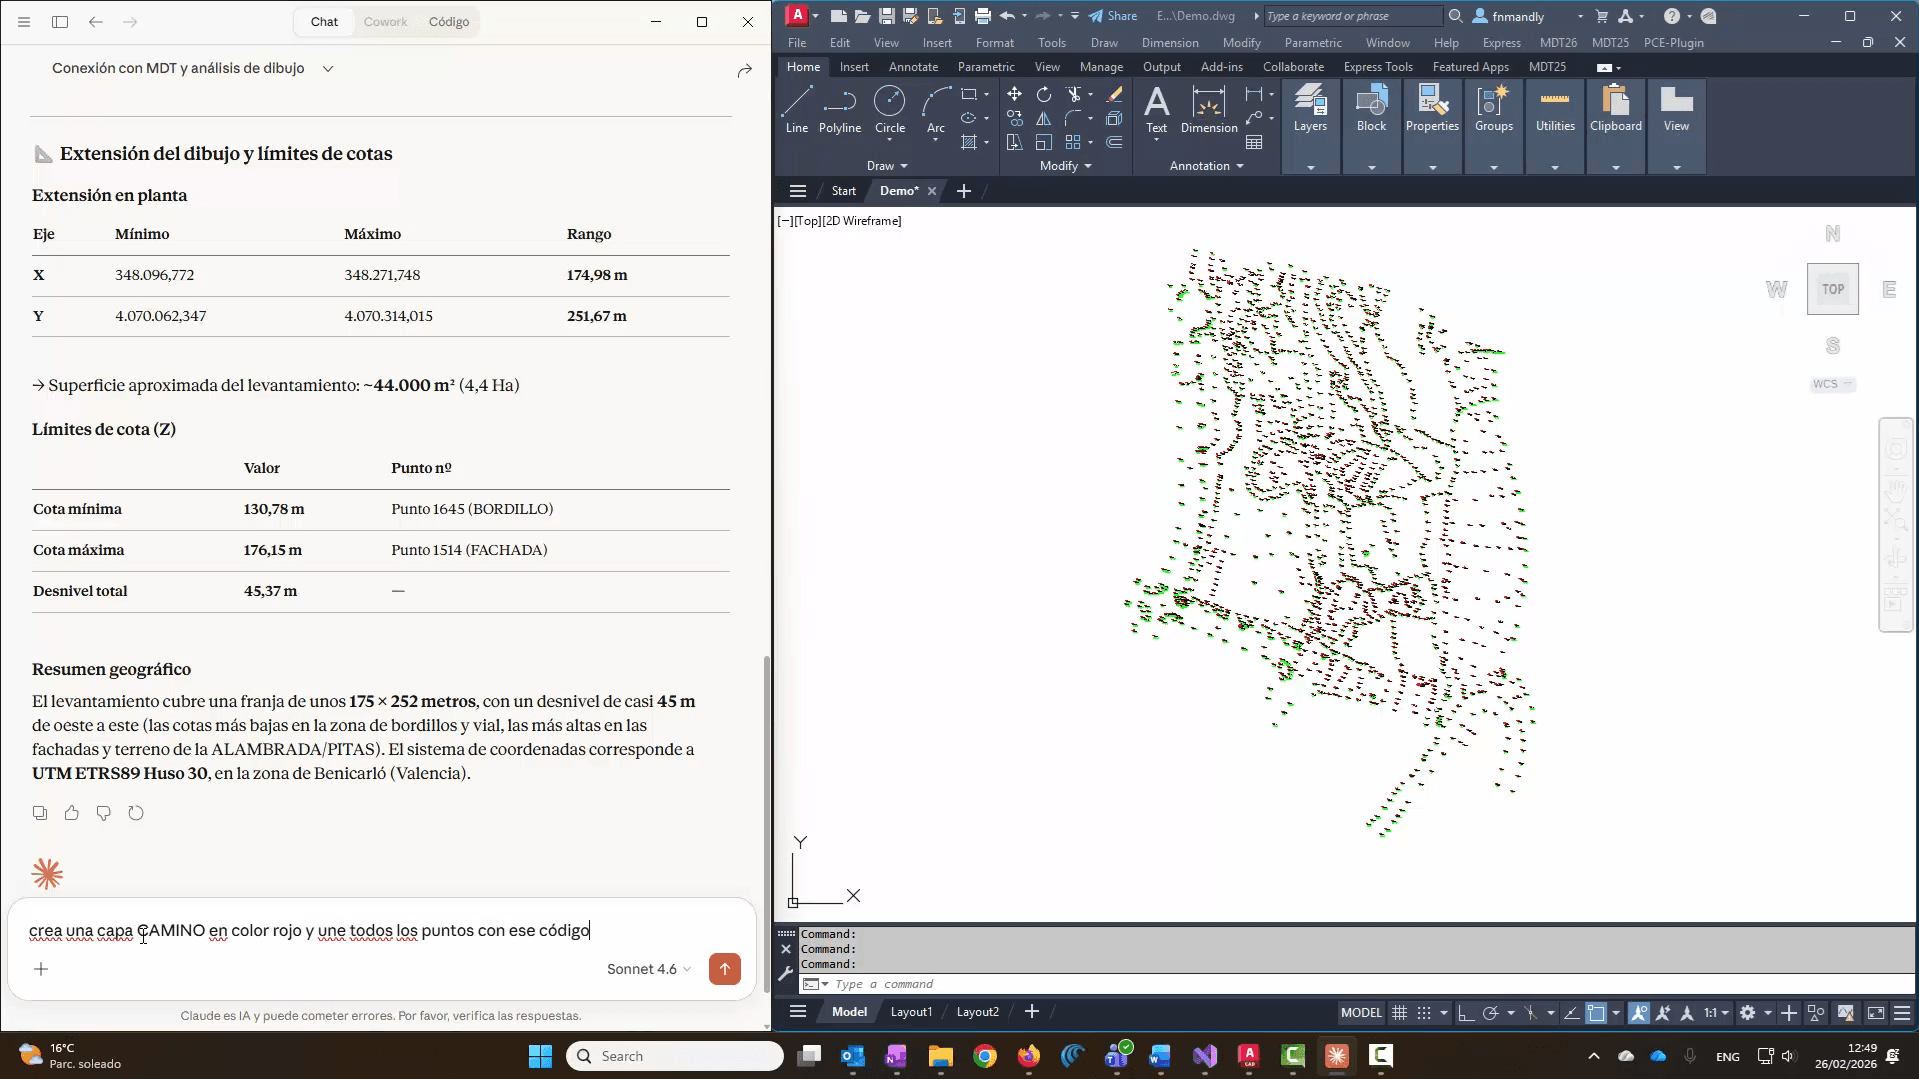Toggle annotation objects visibility button
The width and height of the screenshot is (1919, 1079).
coord(1639,1013)
